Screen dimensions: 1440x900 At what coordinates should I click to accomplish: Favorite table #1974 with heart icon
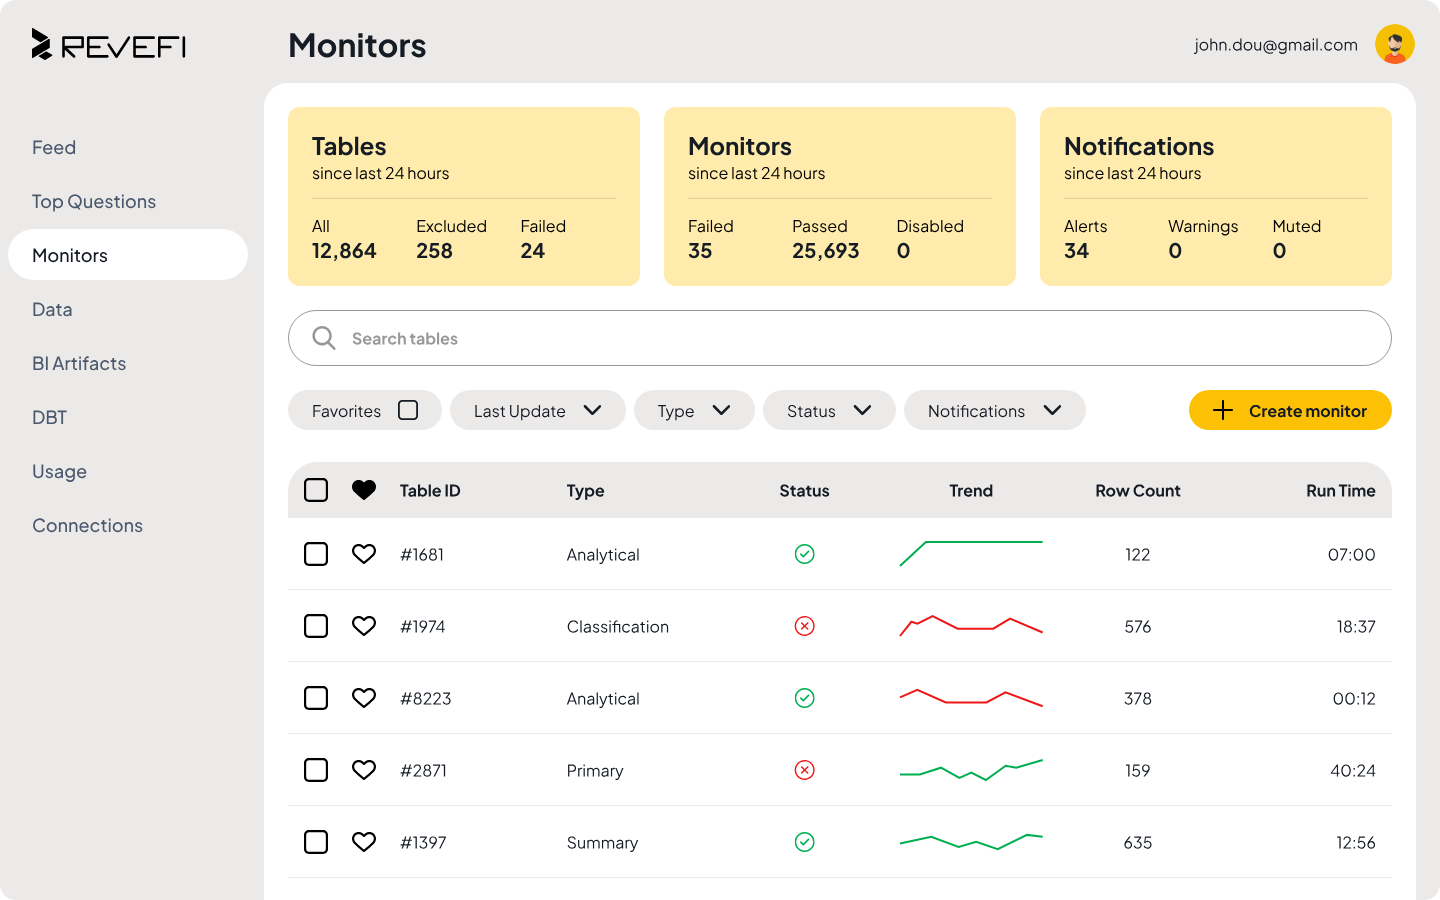click(364, 626)
